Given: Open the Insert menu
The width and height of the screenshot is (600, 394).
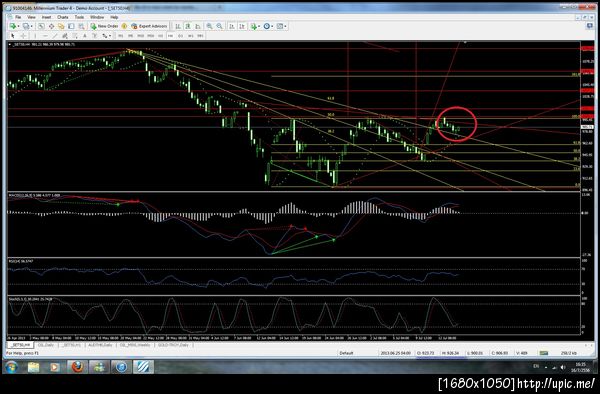Looking at the screenshot, I should pyautogui.click(x=46, y=17).
